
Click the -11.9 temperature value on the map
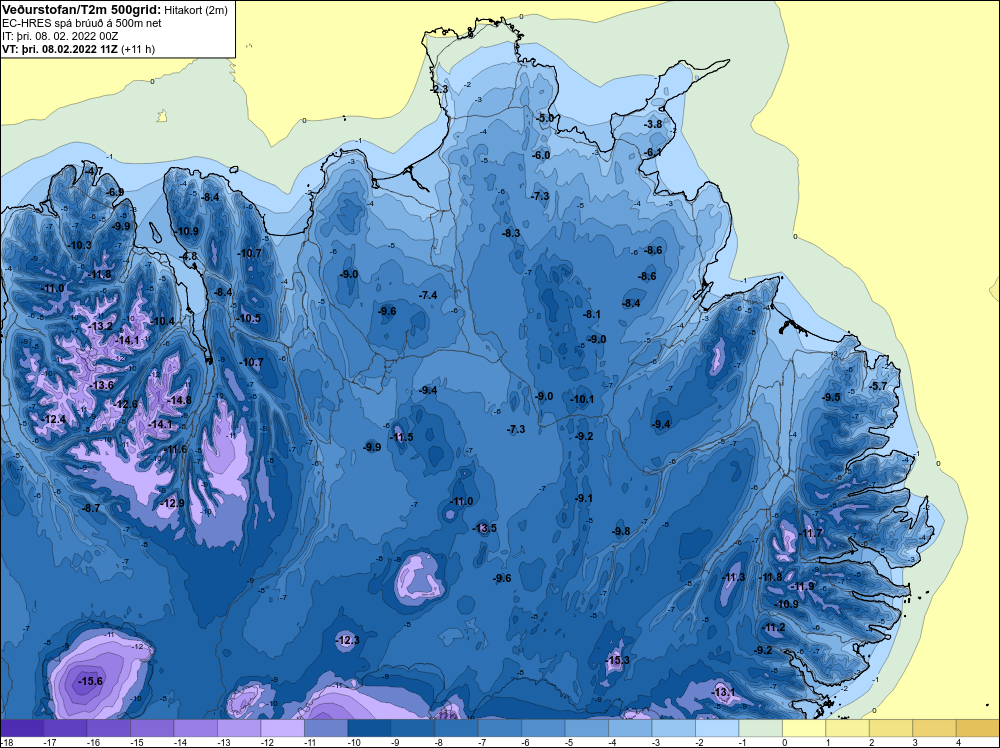(x=802, y=586)
